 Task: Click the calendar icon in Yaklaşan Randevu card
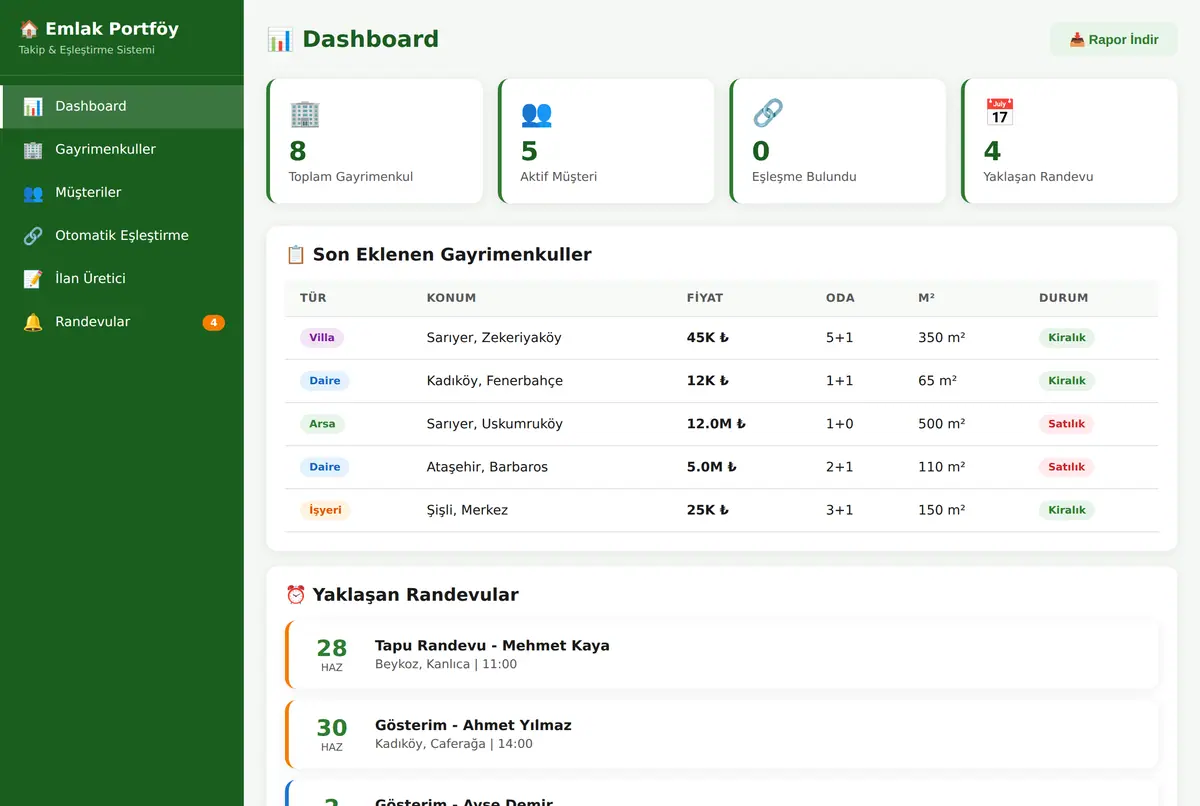coord(999,113)
